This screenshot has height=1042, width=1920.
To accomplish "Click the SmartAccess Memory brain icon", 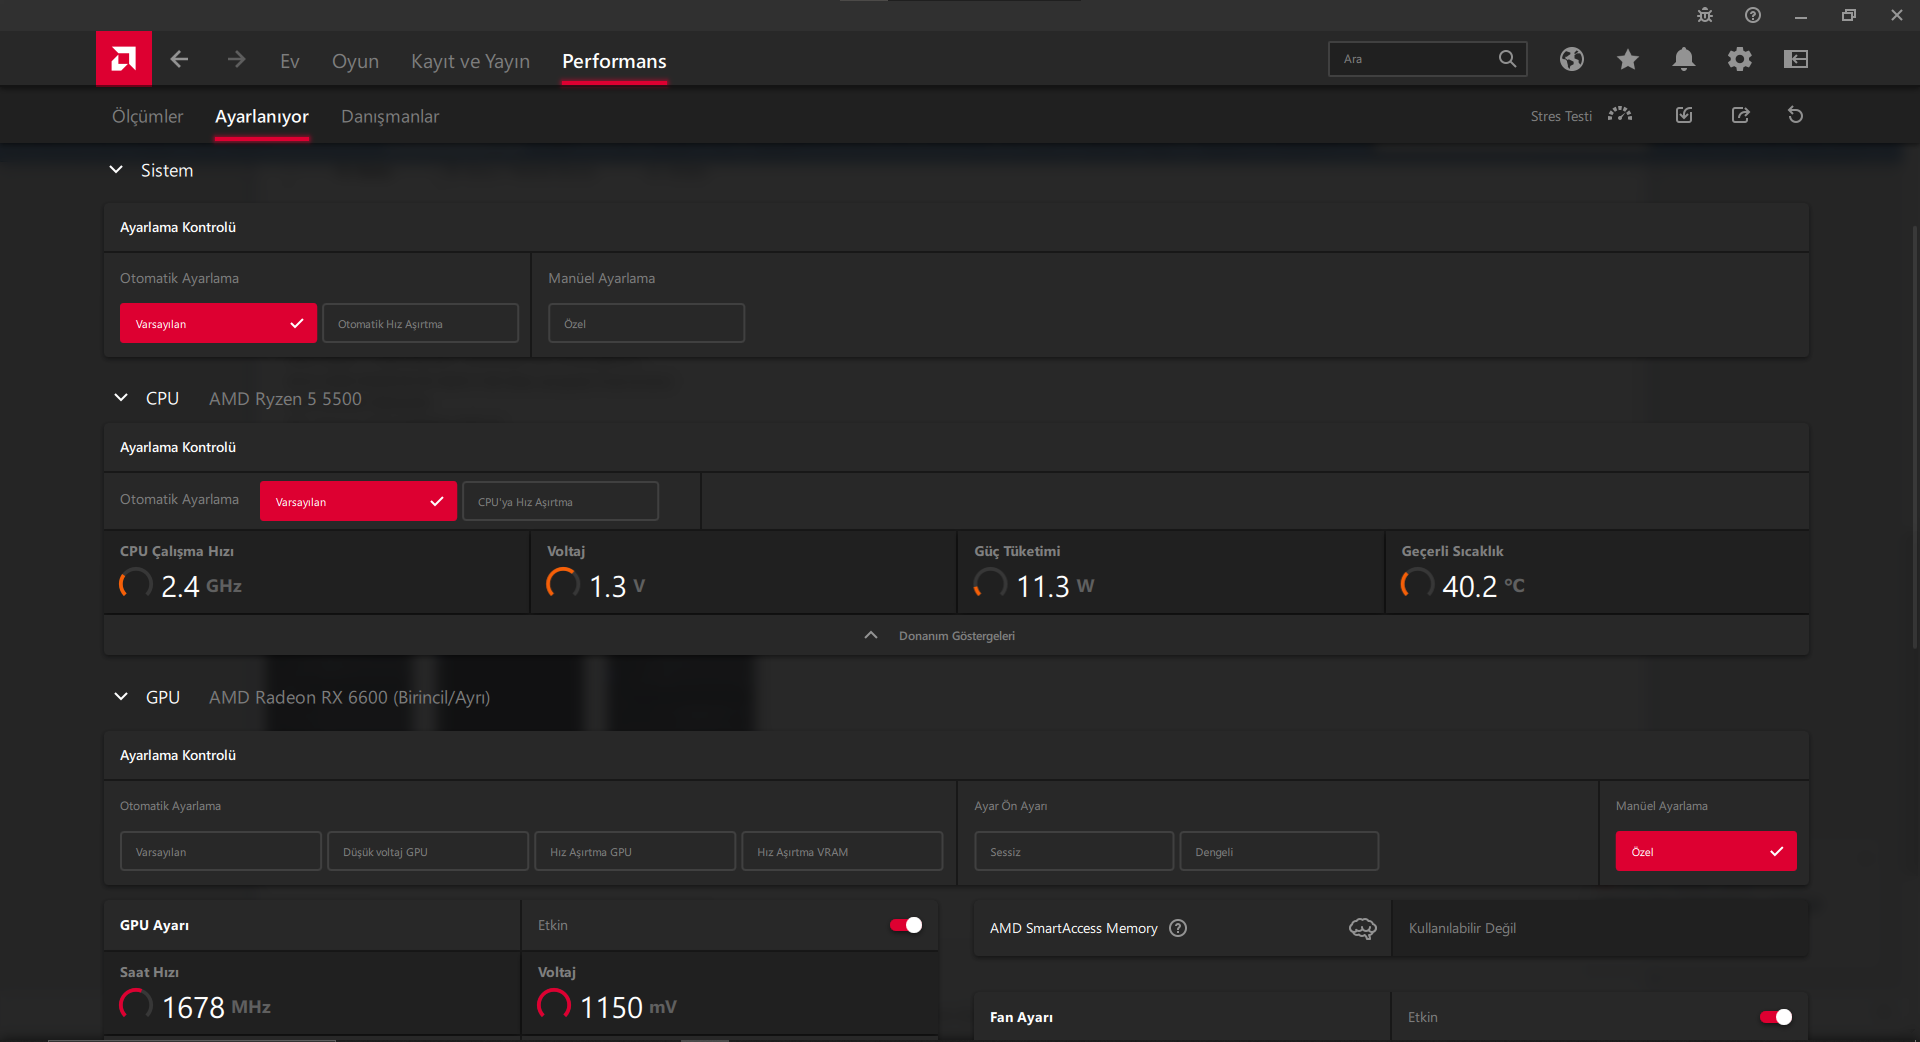I will [x=1363, y=928].
